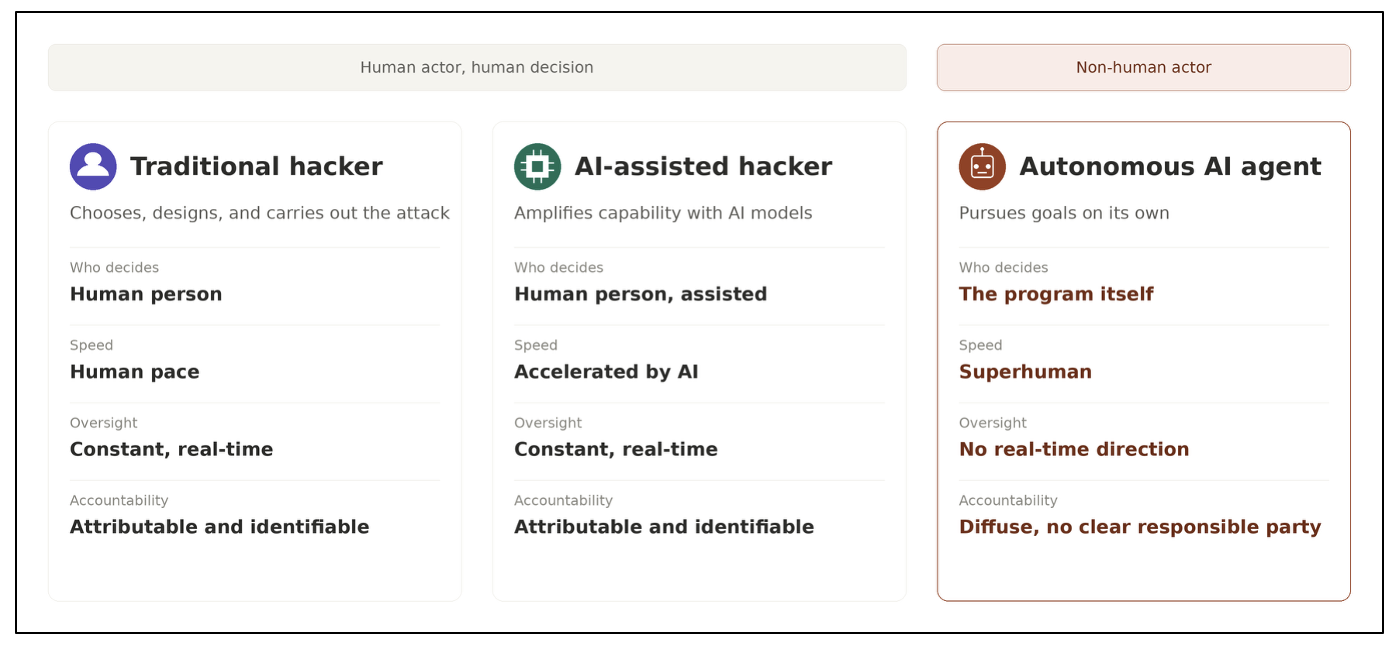Click 'Human pace' speed value
Screen dimensions: 1392x646
pyautogui.click(x=135, y=372)
